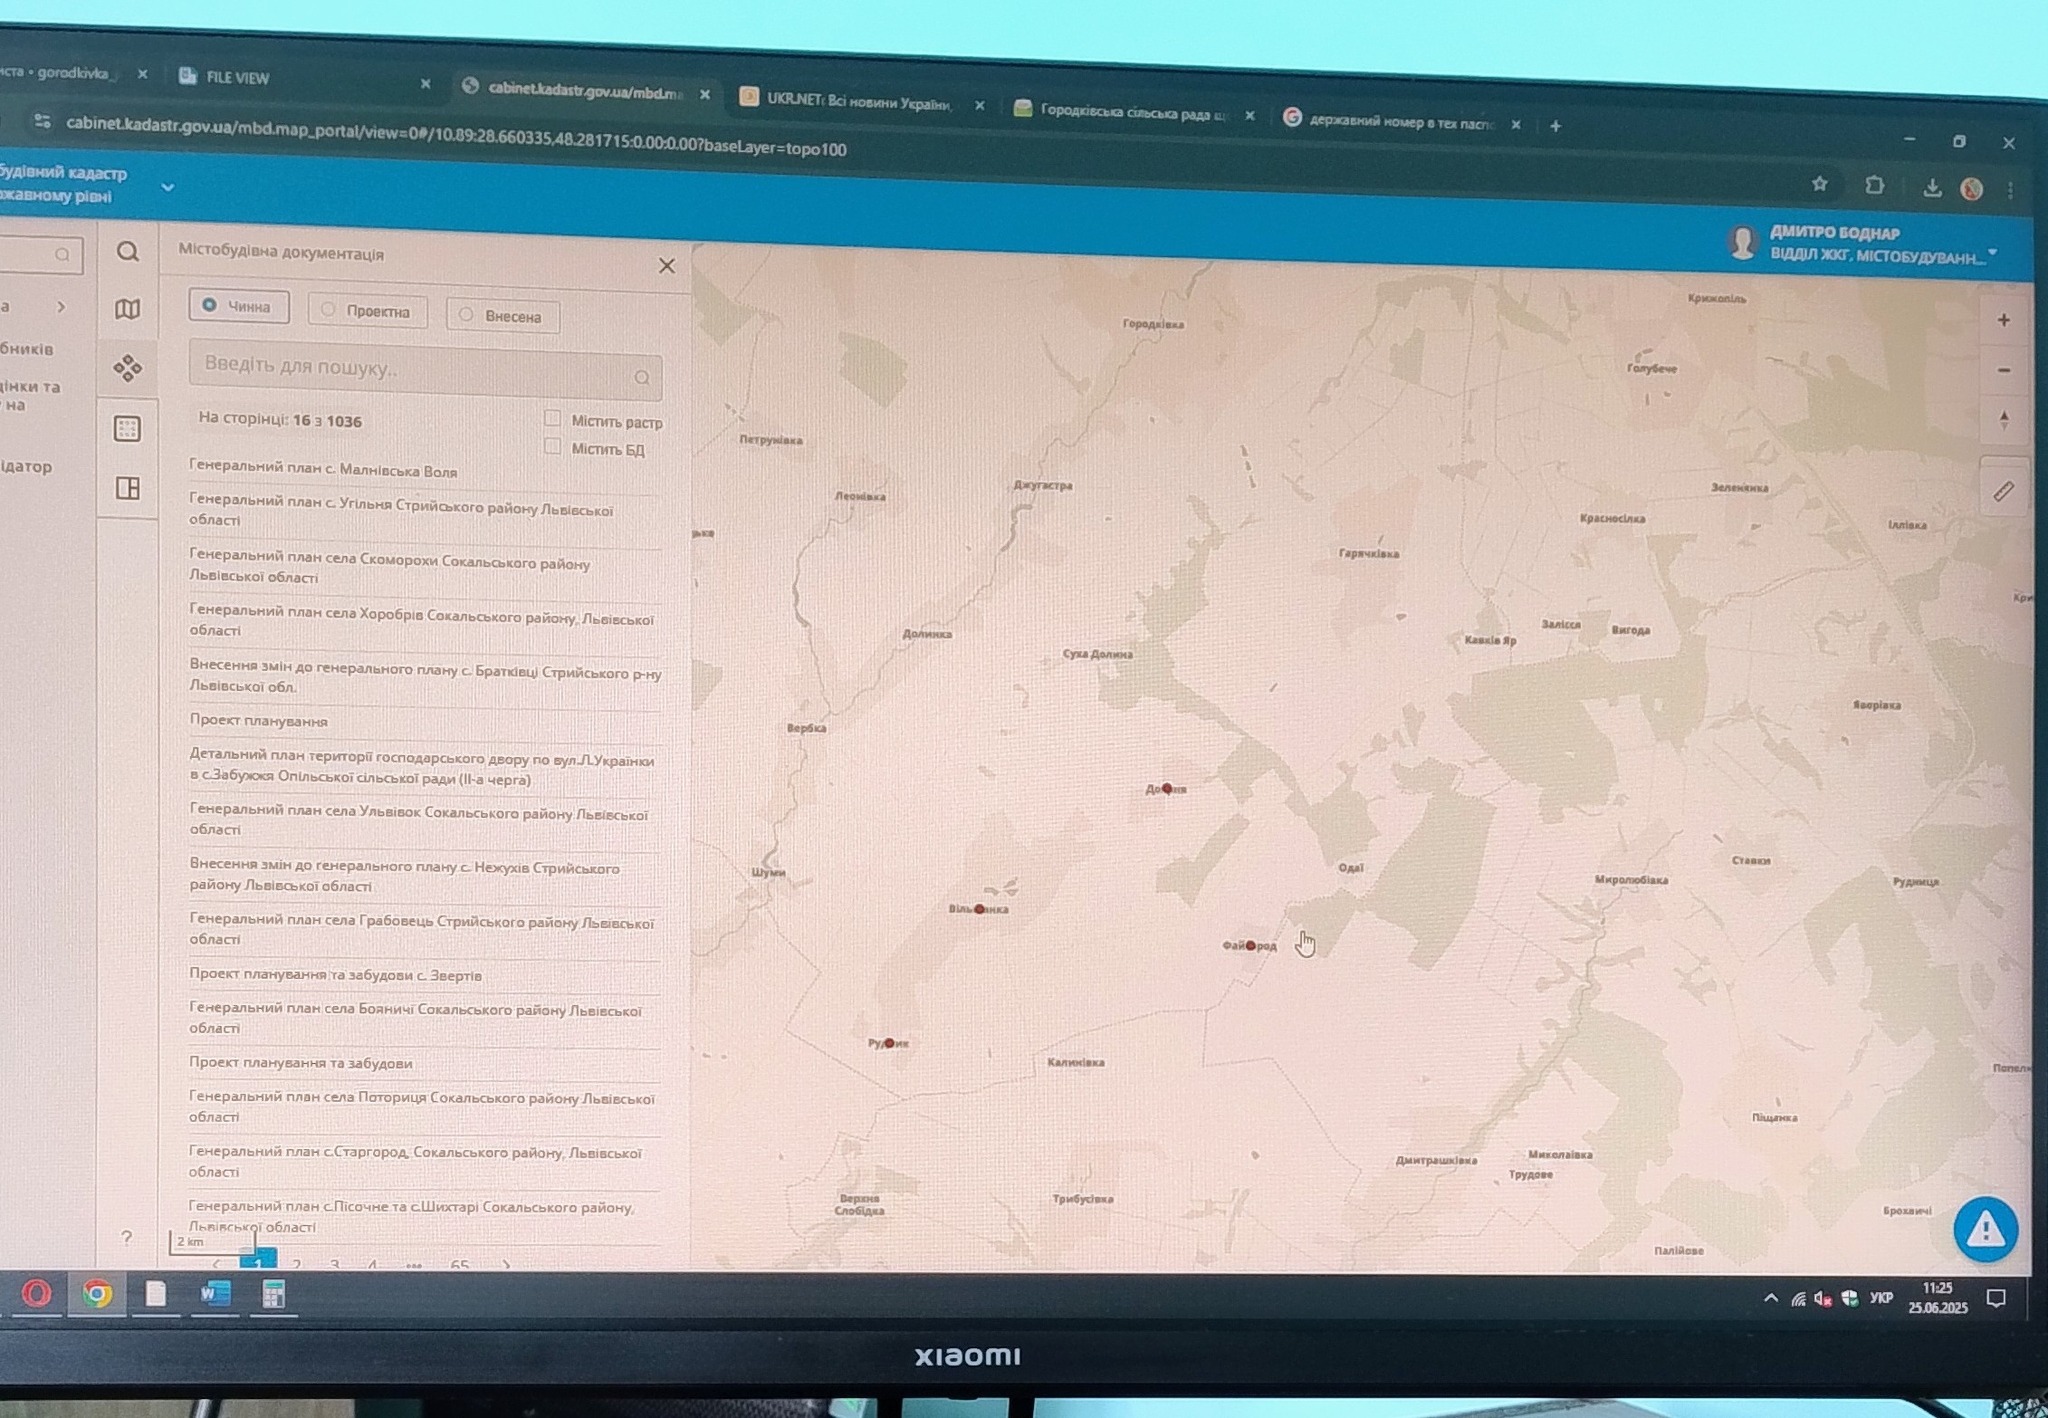Open the taskbar clock showing 11:25
The height and width of the screenshot is (1418, 2048).
[1937, 1298]
